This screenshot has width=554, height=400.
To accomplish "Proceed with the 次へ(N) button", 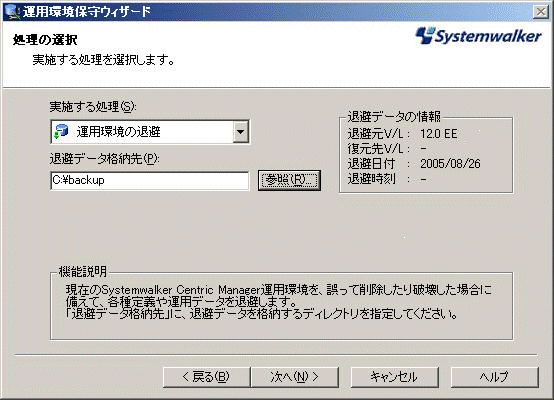I will 294,377.
